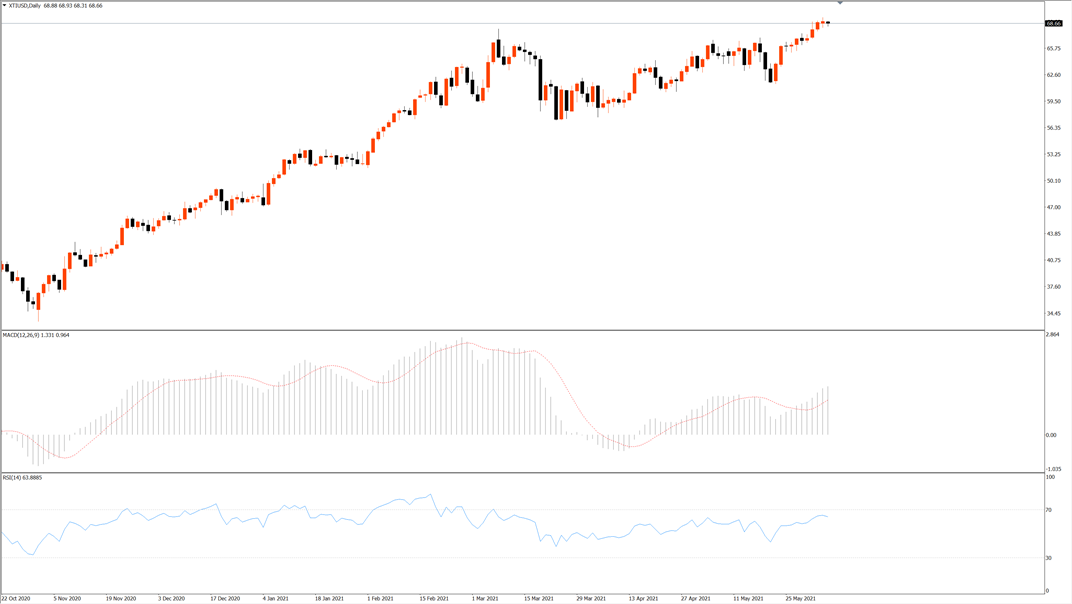Click the XTIUSD,Daily chart title
The width and height of the screenshot is (1072, 604).
click(25, 5)
